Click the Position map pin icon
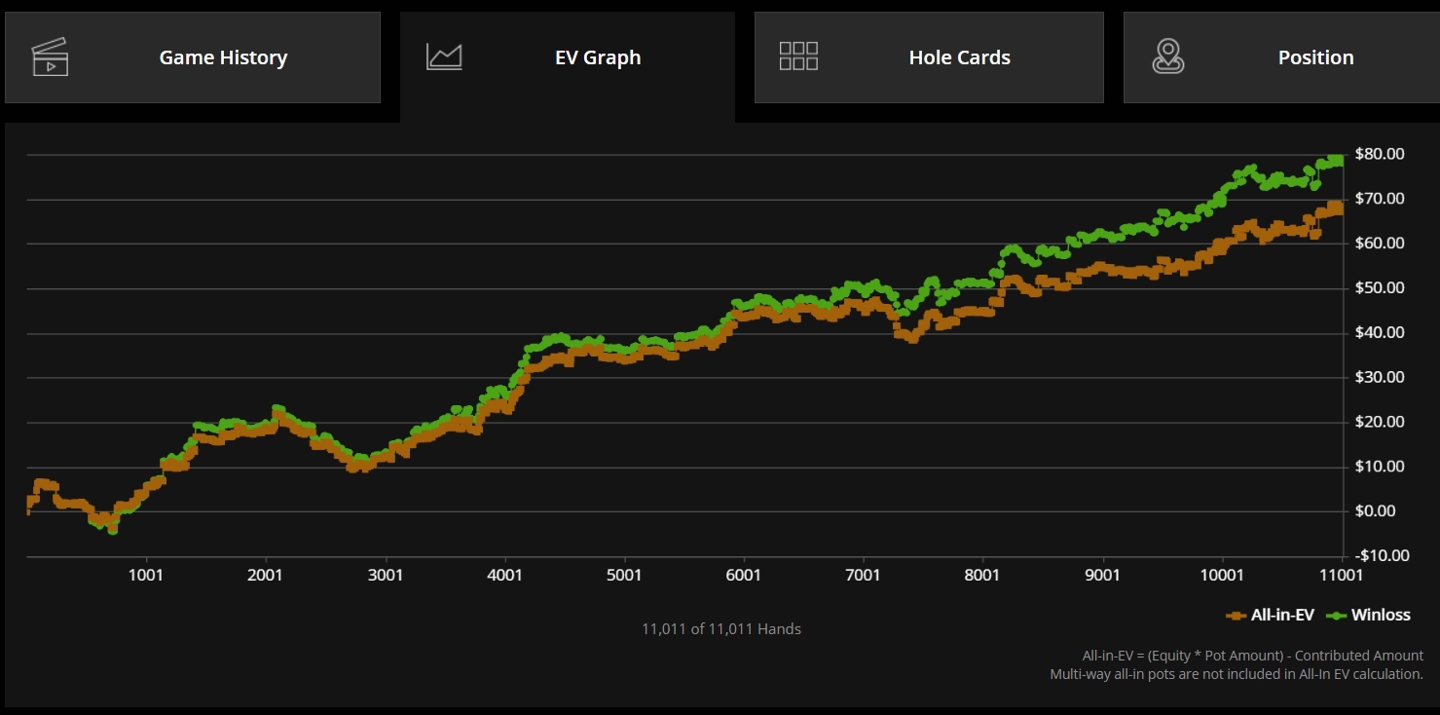 point(1167,57)
